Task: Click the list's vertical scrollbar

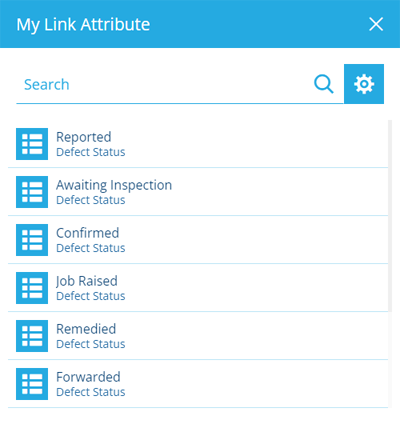Action: click(390, 216)
